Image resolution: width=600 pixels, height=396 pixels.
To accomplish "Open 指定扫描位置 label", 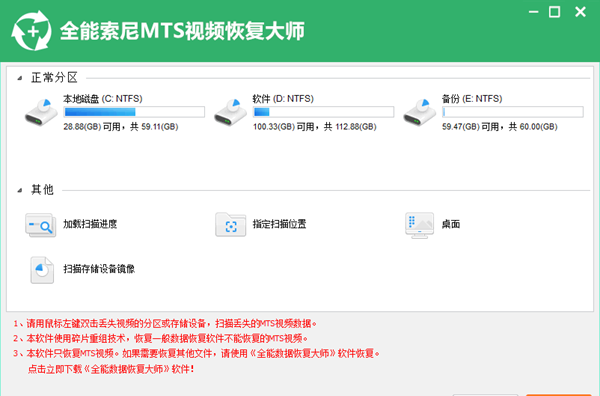I will click(x=279, y=224).
